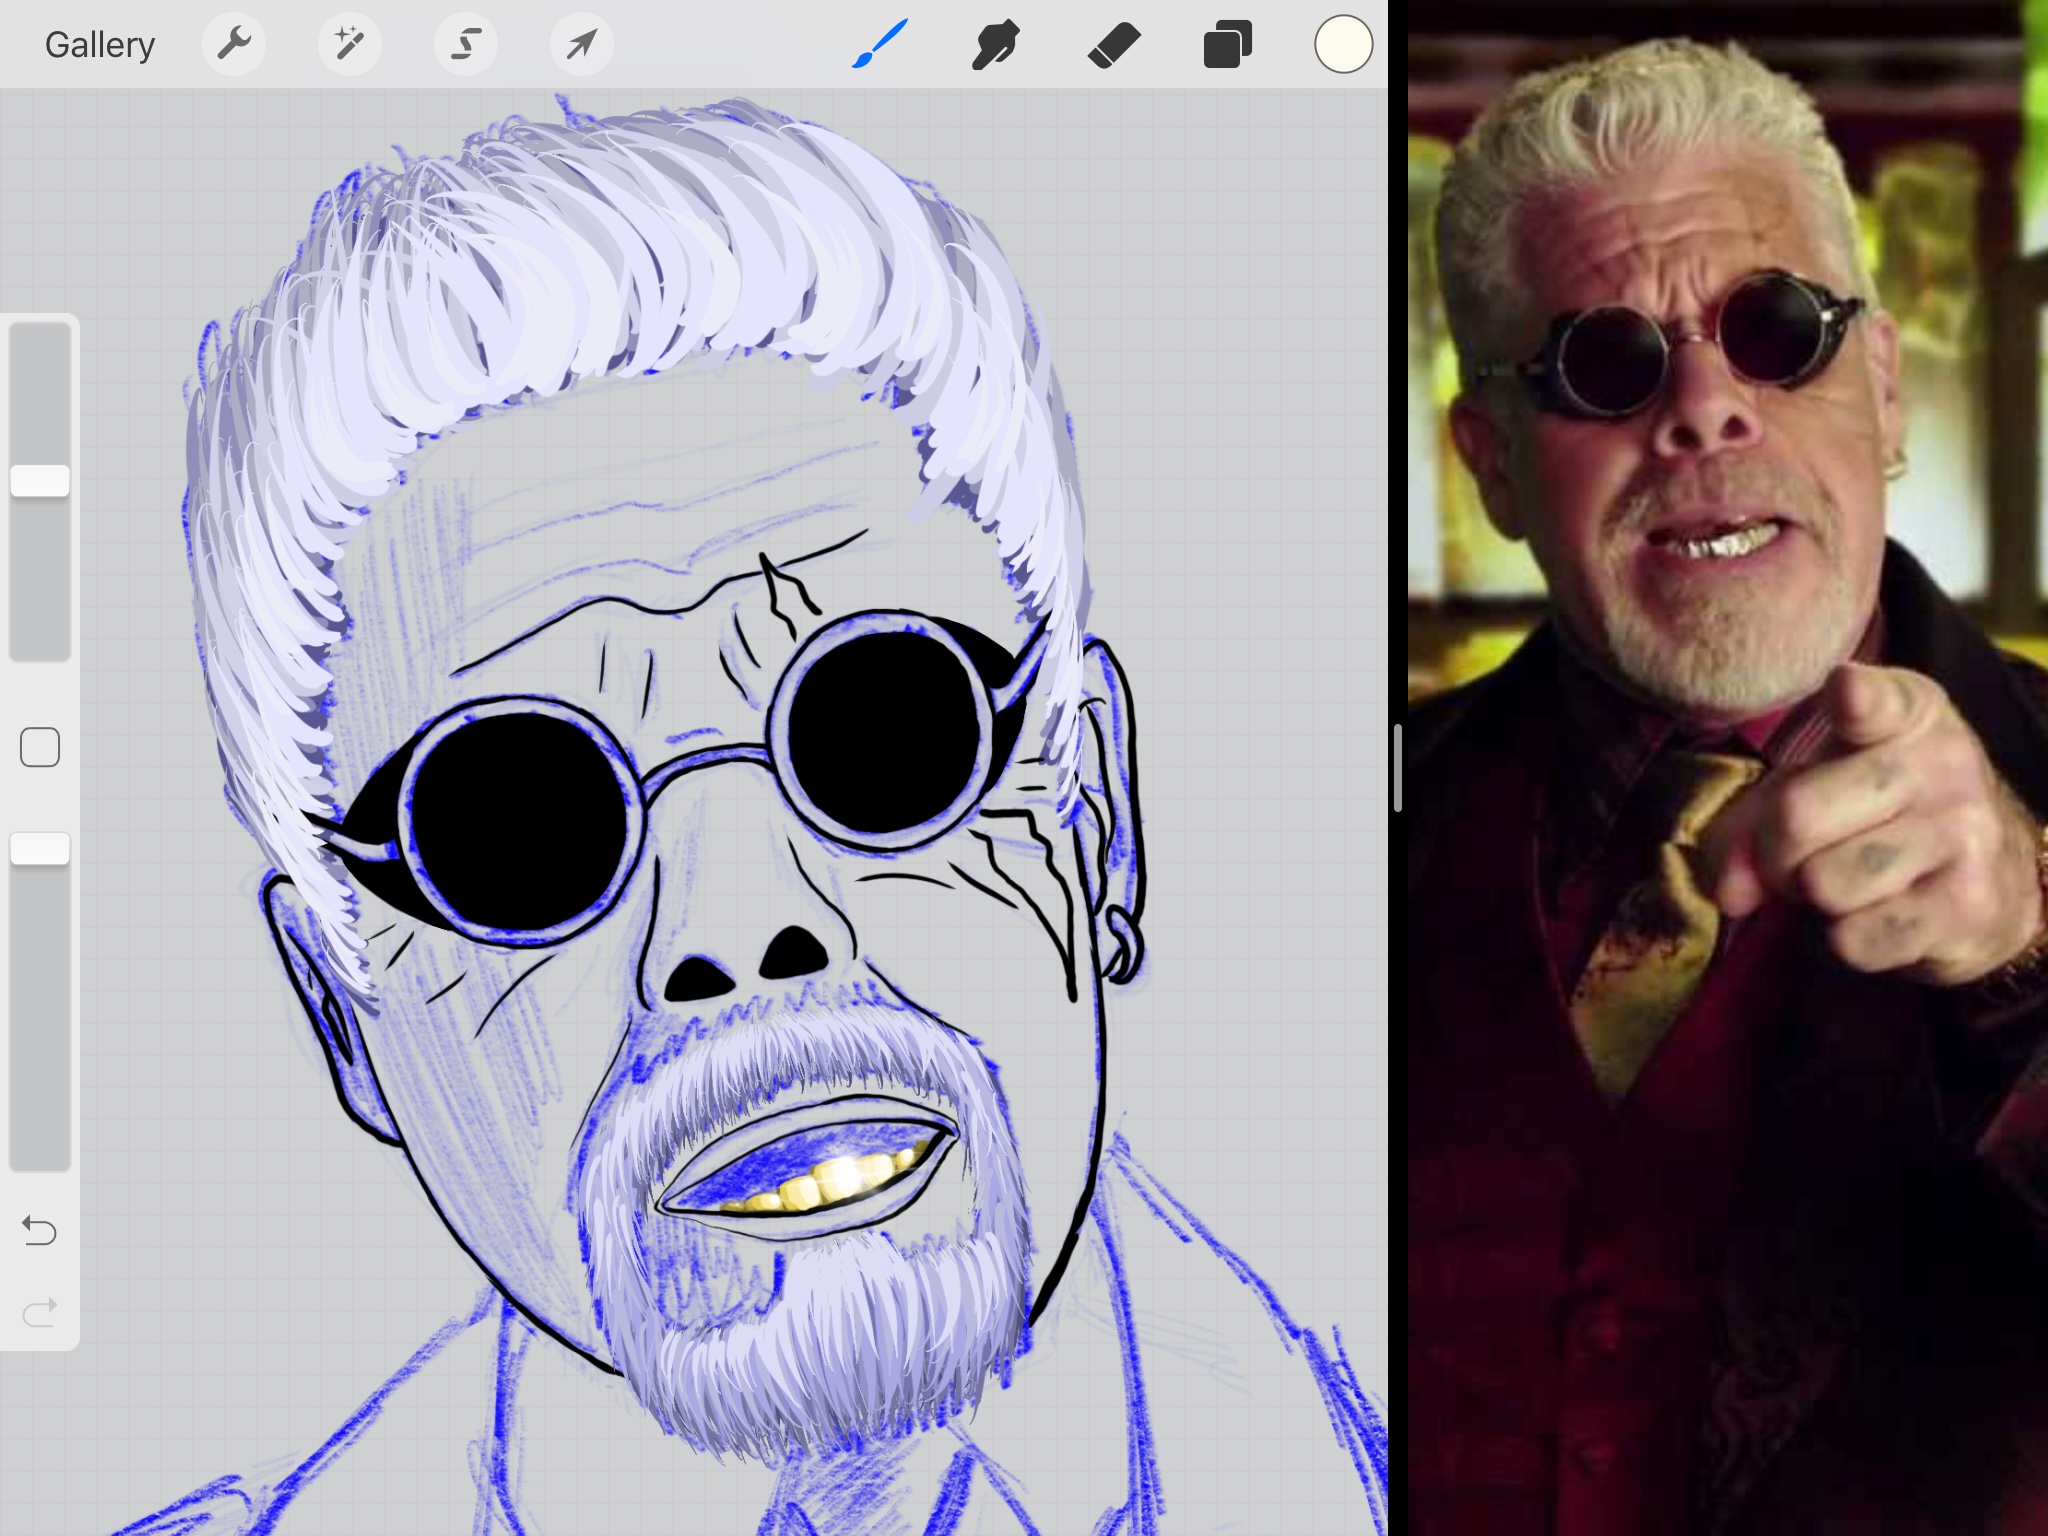The image size is (2048, 1536).
Task: Click the brush size slider handle
Action: click(x=40, y=481)
